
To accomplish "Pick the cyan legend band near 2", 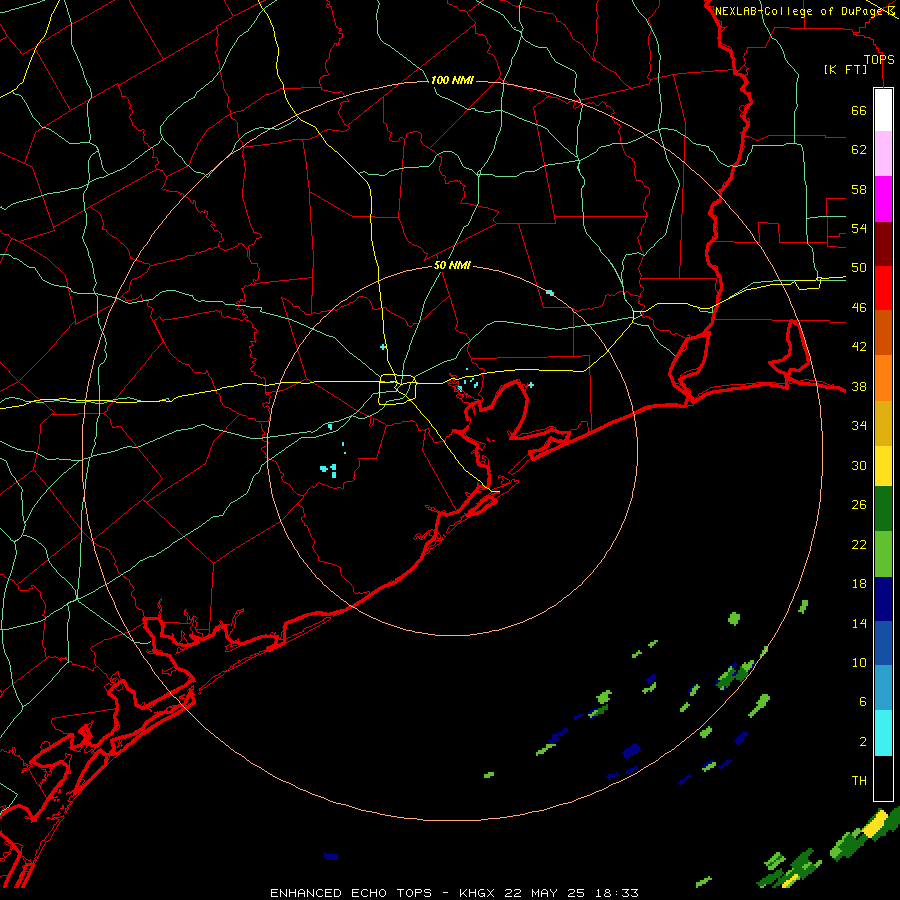I will (x=883, y=733).
